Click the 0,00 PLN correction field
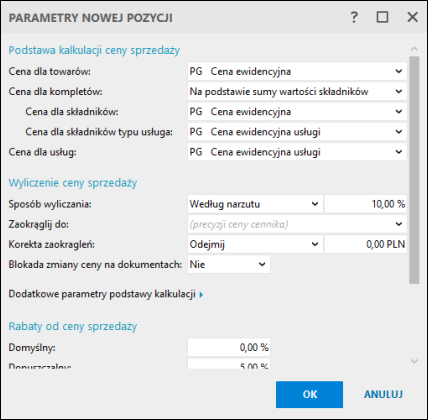This screenshot has width=428, height=420. click(366, 244)
